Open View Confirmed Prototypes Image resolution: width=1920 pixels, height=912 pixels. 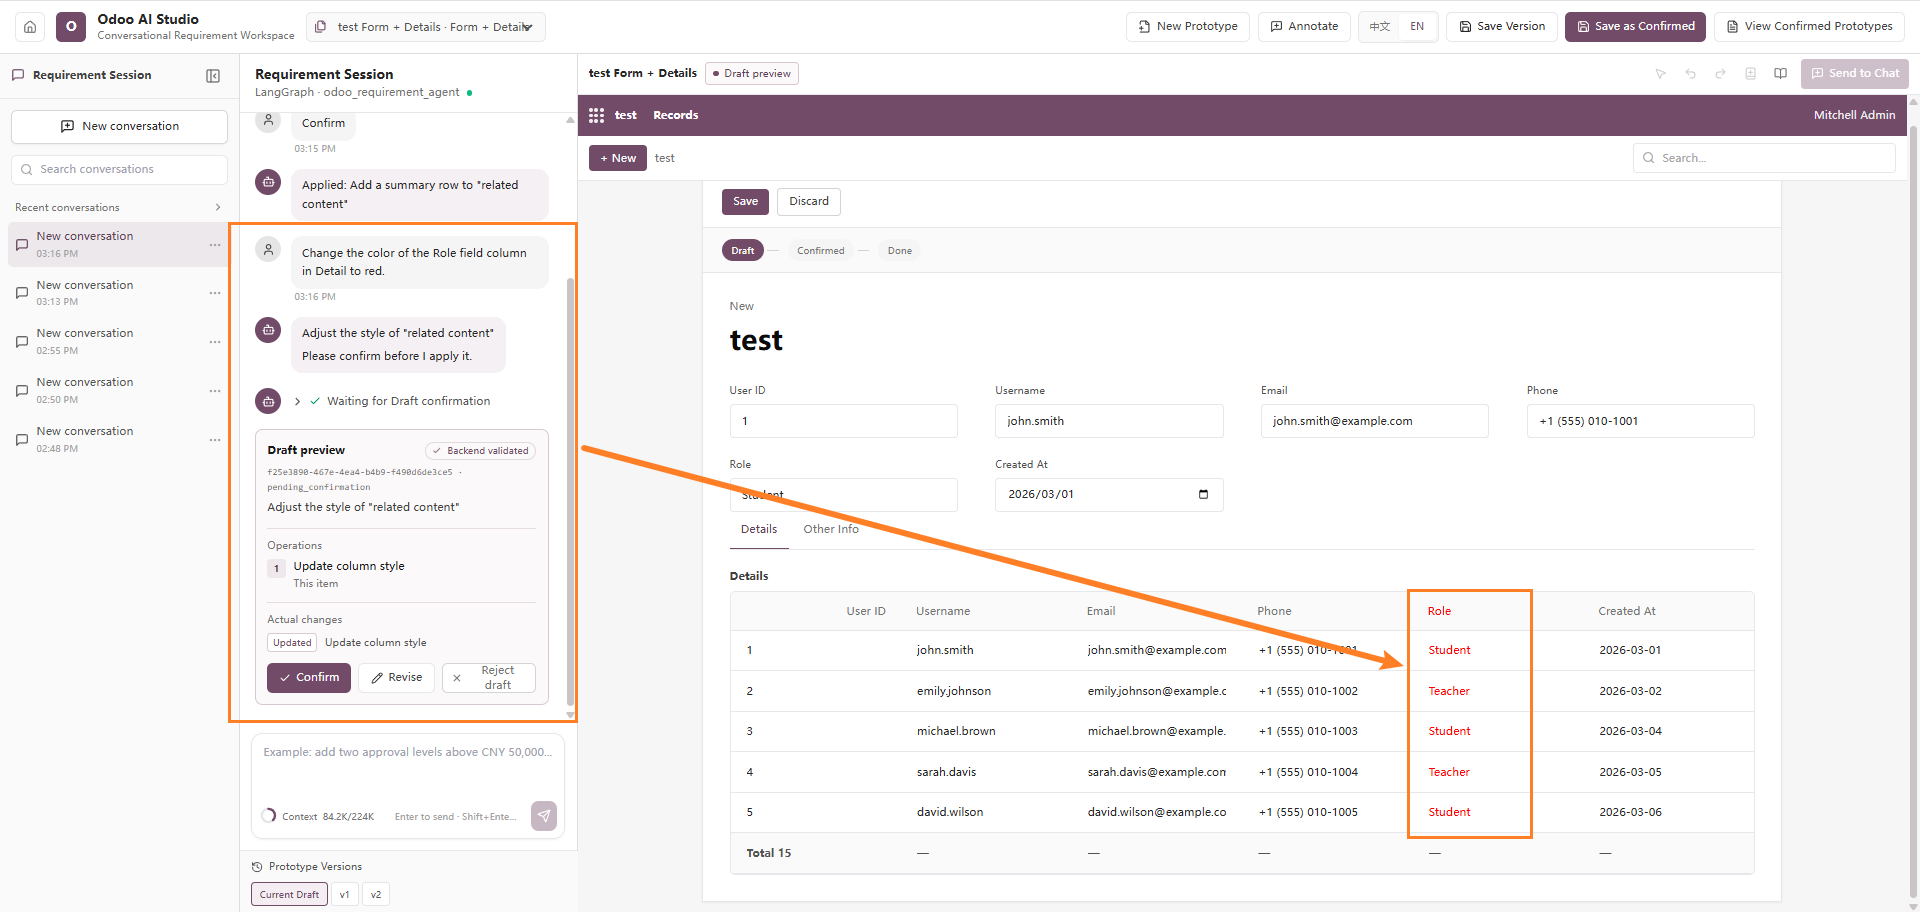[x=1810, y=27]
